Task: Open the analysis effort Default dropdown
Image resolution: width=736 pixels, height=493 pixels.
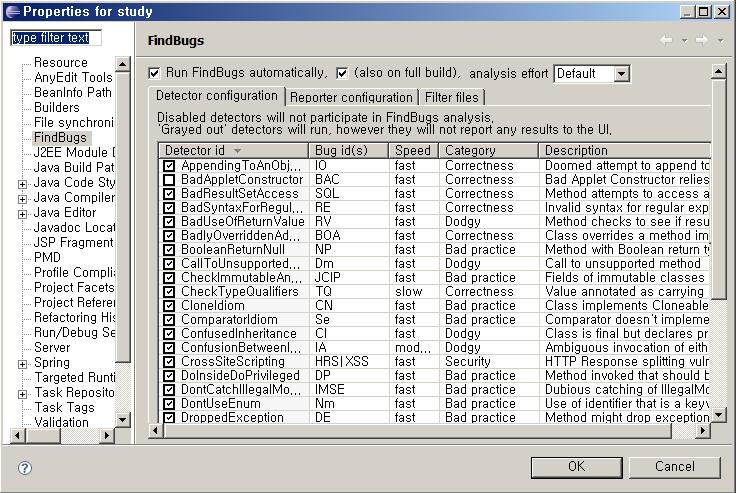Action: (x=621, y=74)
